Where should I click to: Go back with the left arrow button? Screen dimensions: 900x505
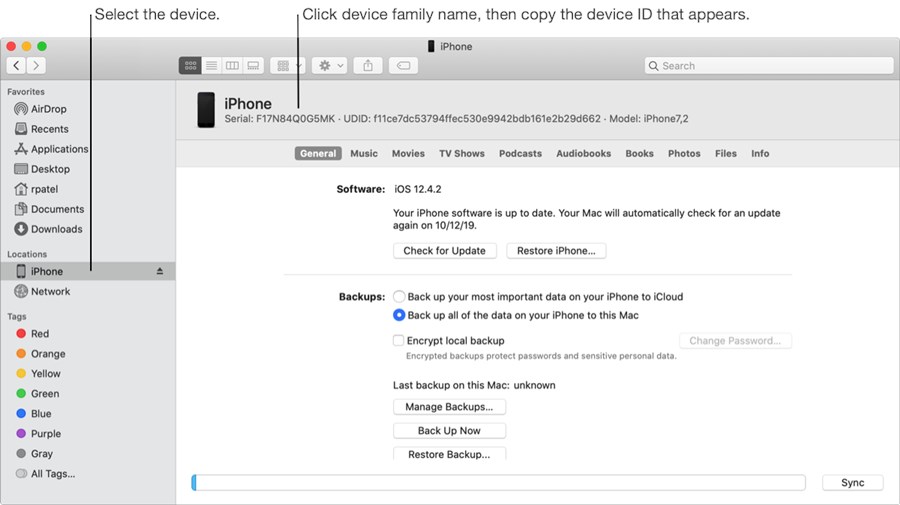[16, 66]
